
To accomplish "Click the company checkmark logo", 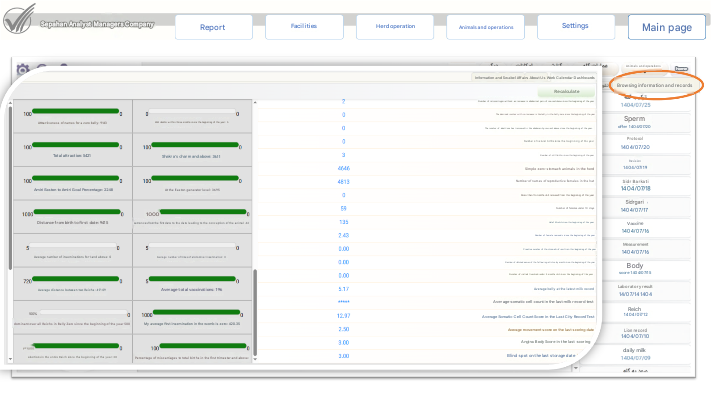I will click(19, 19).
